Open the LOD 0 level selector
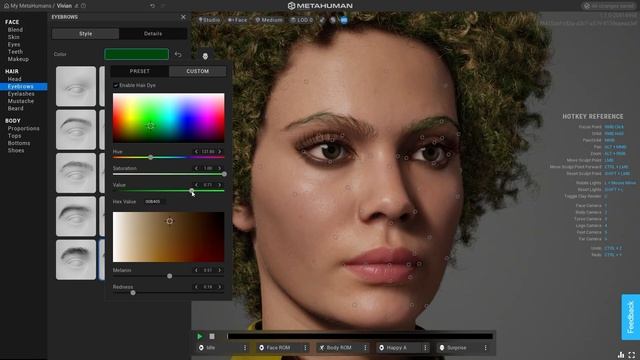Viewport: 640px width, 360px height. (x=302, y=20)
